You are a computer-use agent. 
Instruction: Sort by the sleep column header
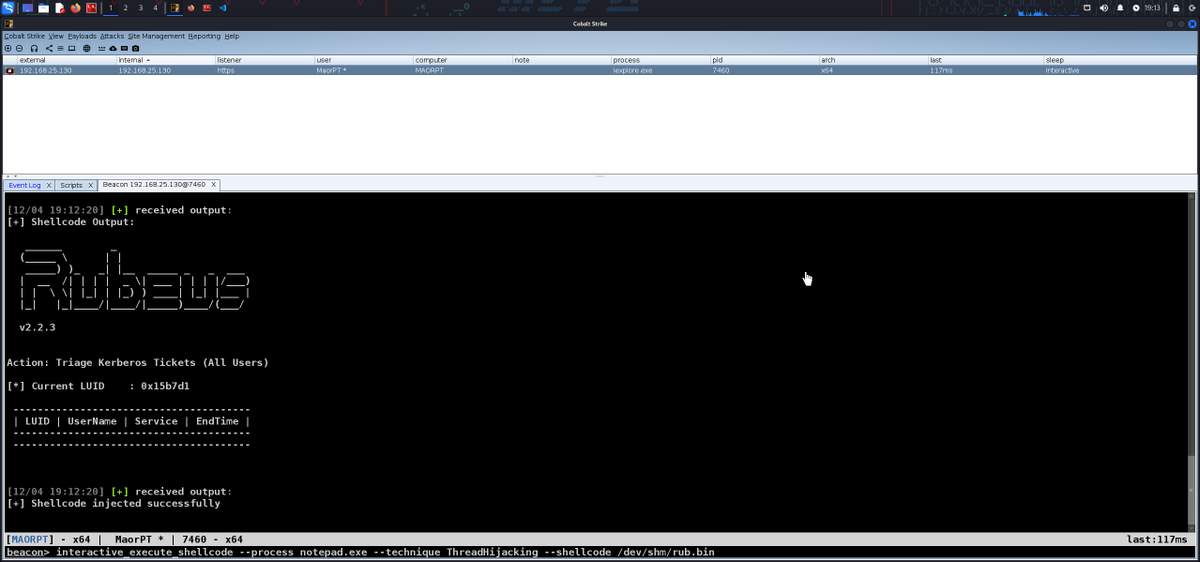1121,60
